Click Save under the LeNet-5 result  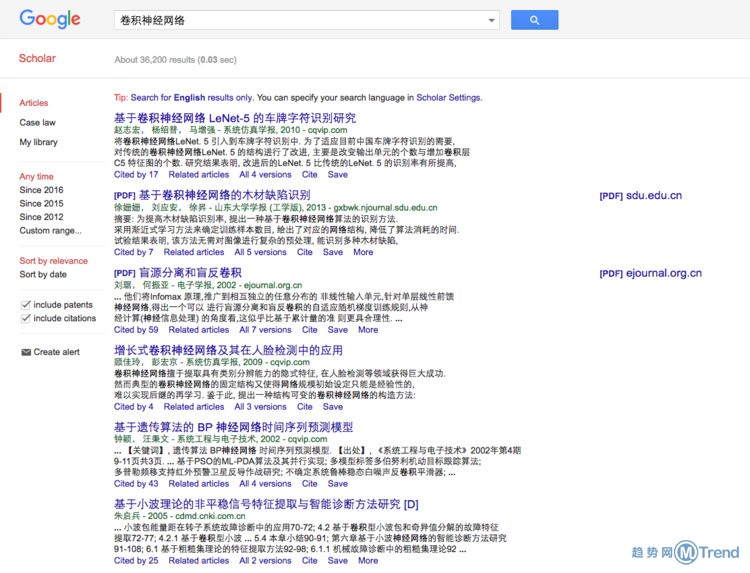(x=338, y=175)
